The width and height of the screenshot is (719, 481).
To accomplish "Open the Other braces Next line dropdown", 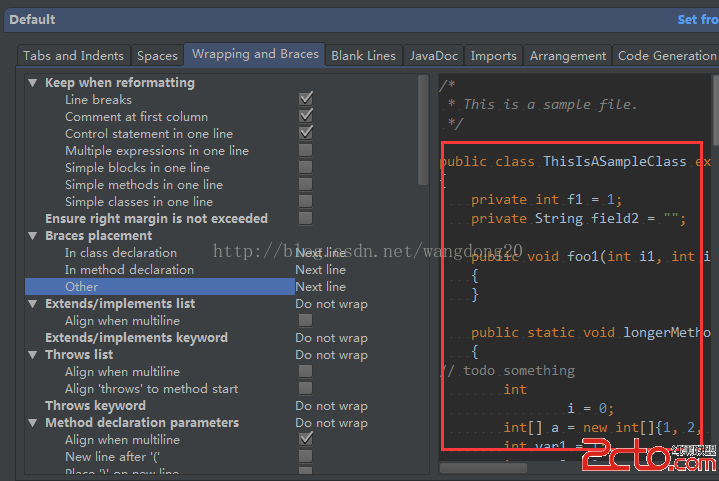I will coord(321,287).
